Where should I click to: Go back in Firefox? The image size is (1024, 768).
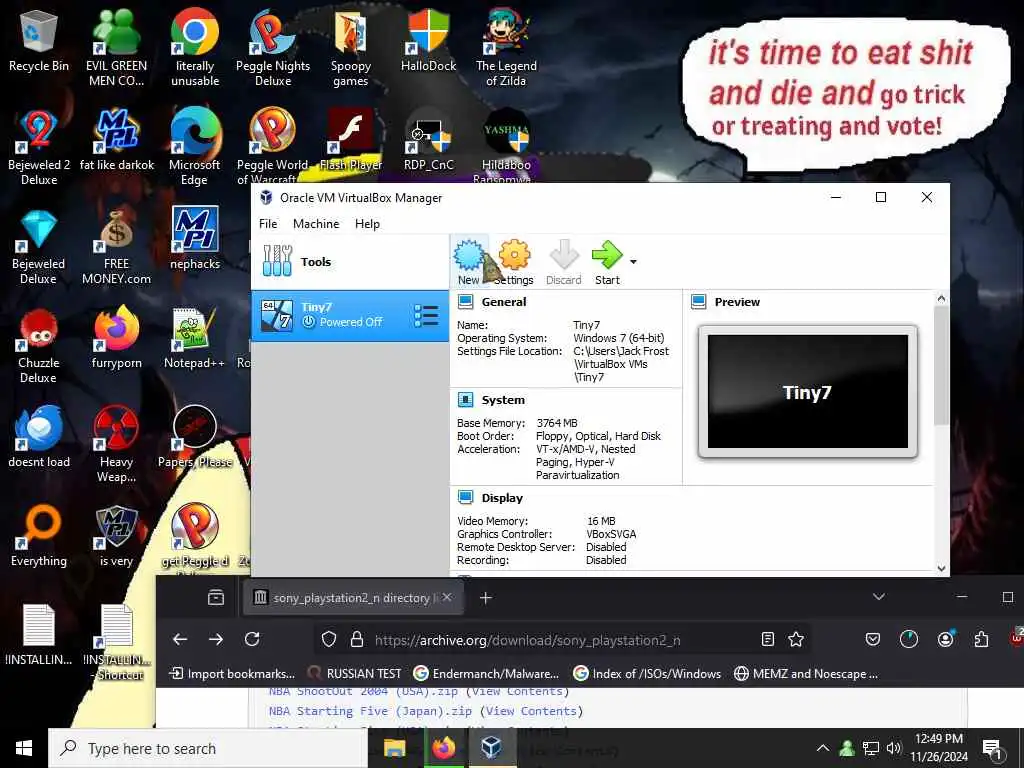pyautogui.click(x=180, y=639)
